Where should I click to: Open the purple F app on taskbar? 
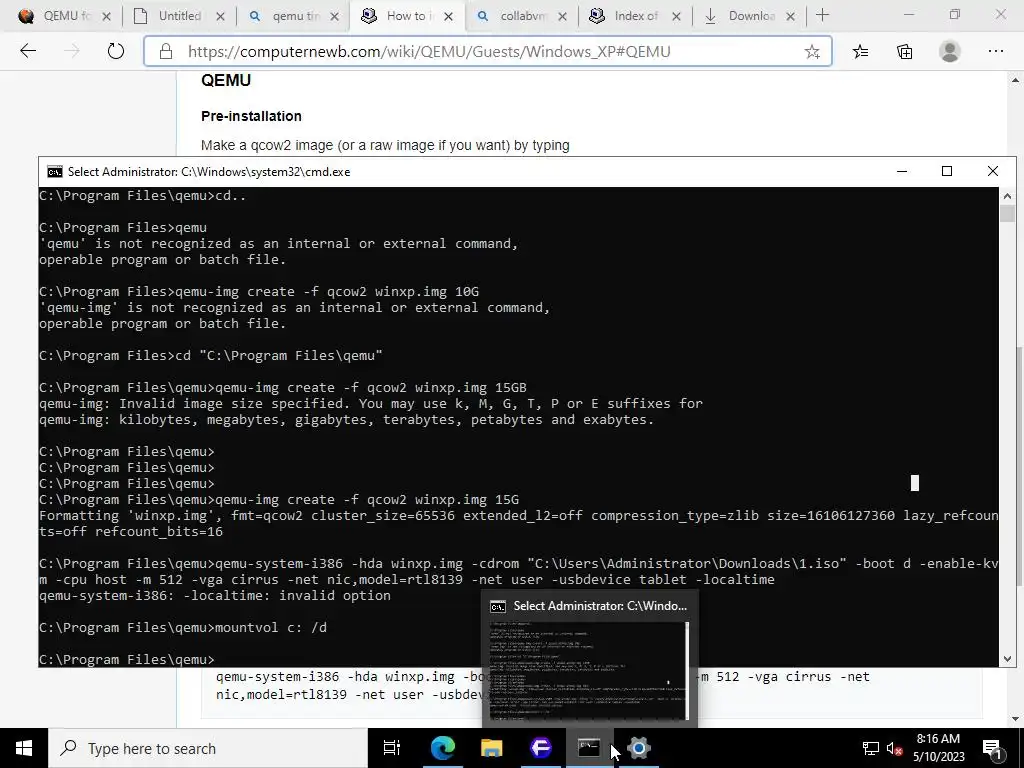point(540,748)
